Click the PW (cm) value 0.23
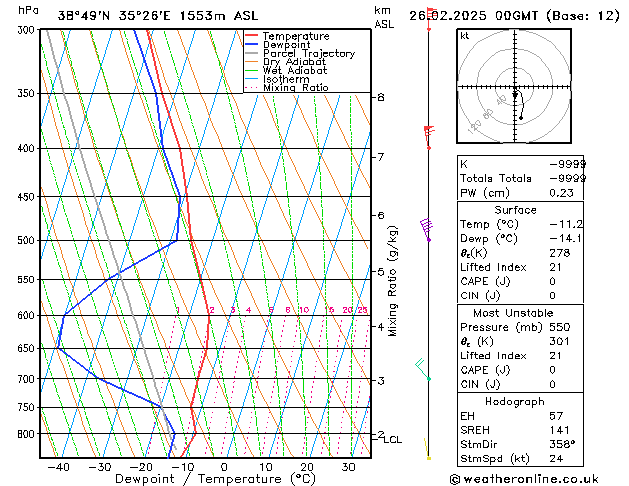Image resolution: width=629 pixels, height=486 pixels. 561,193
